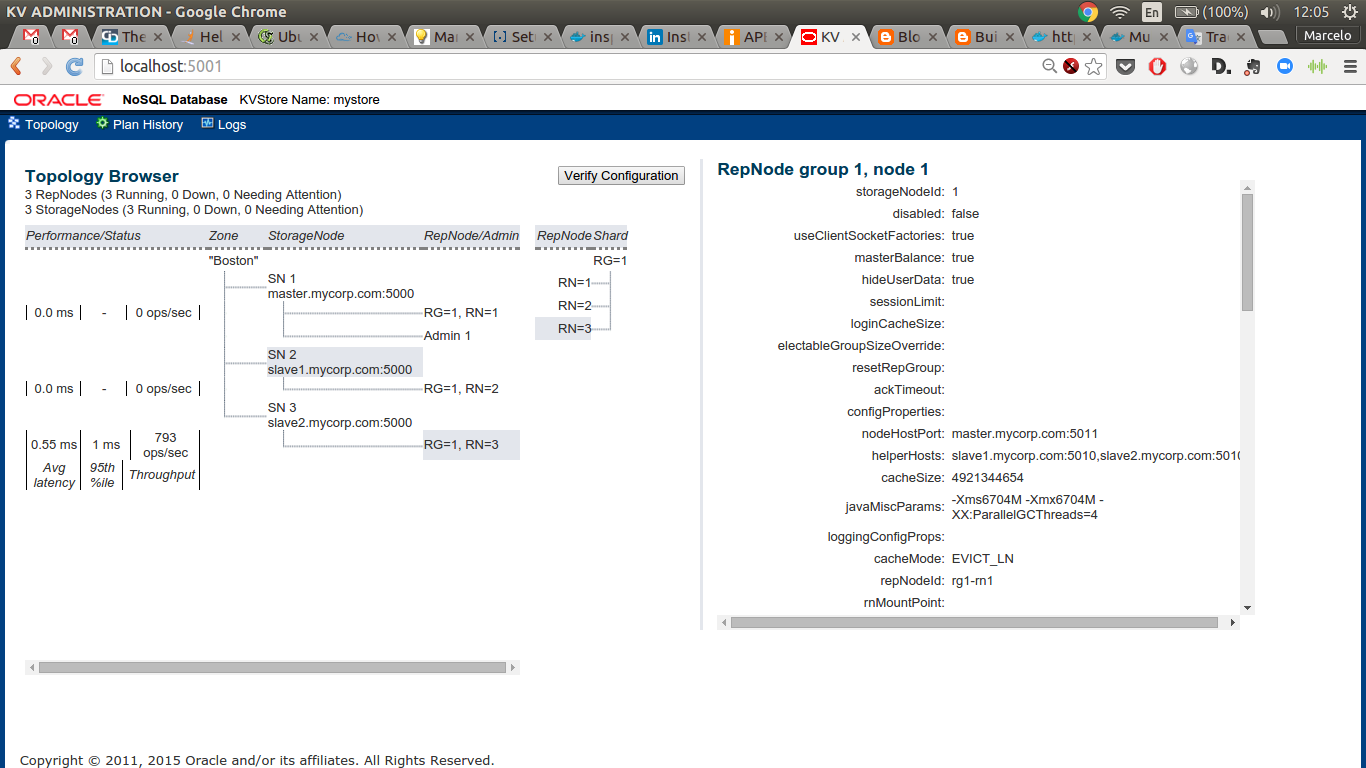1366x768 pixels.
Task: Click the details panel right scroll arrow
Action: click(x=1233, y=622)
